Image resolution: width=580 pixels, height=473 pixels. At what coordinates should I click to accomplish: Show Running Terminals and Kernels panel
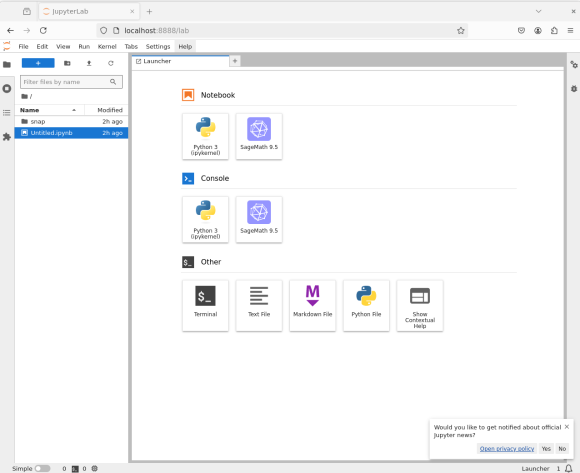[7, 89]
